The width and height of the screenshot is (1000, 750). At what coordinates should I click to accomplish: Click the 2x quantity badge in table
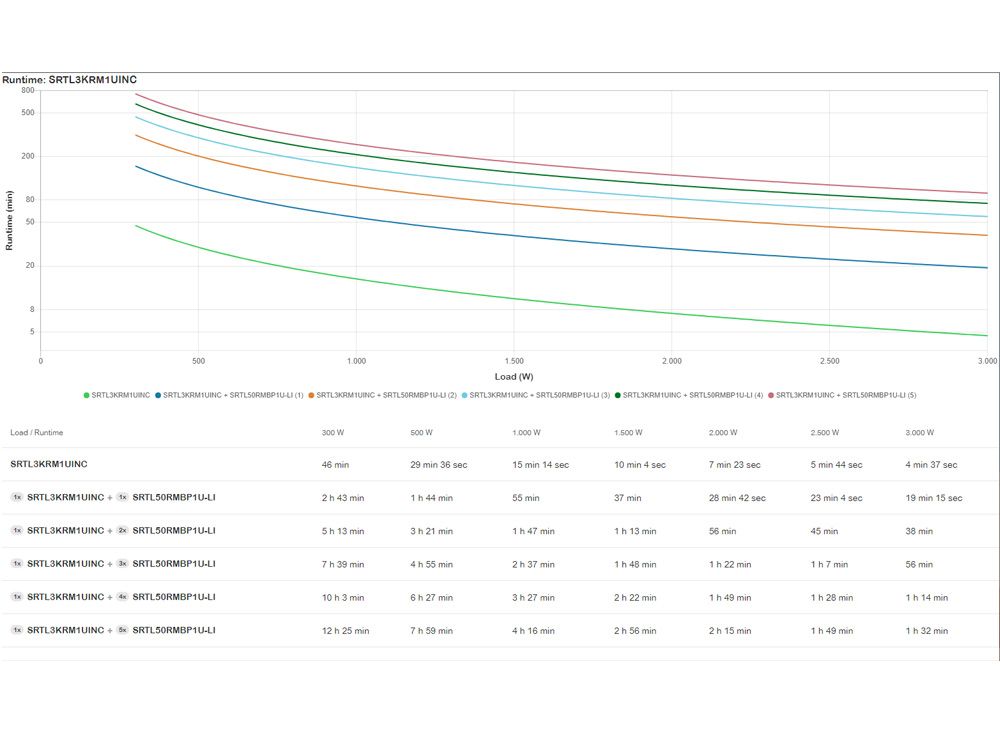pos(122,531)
